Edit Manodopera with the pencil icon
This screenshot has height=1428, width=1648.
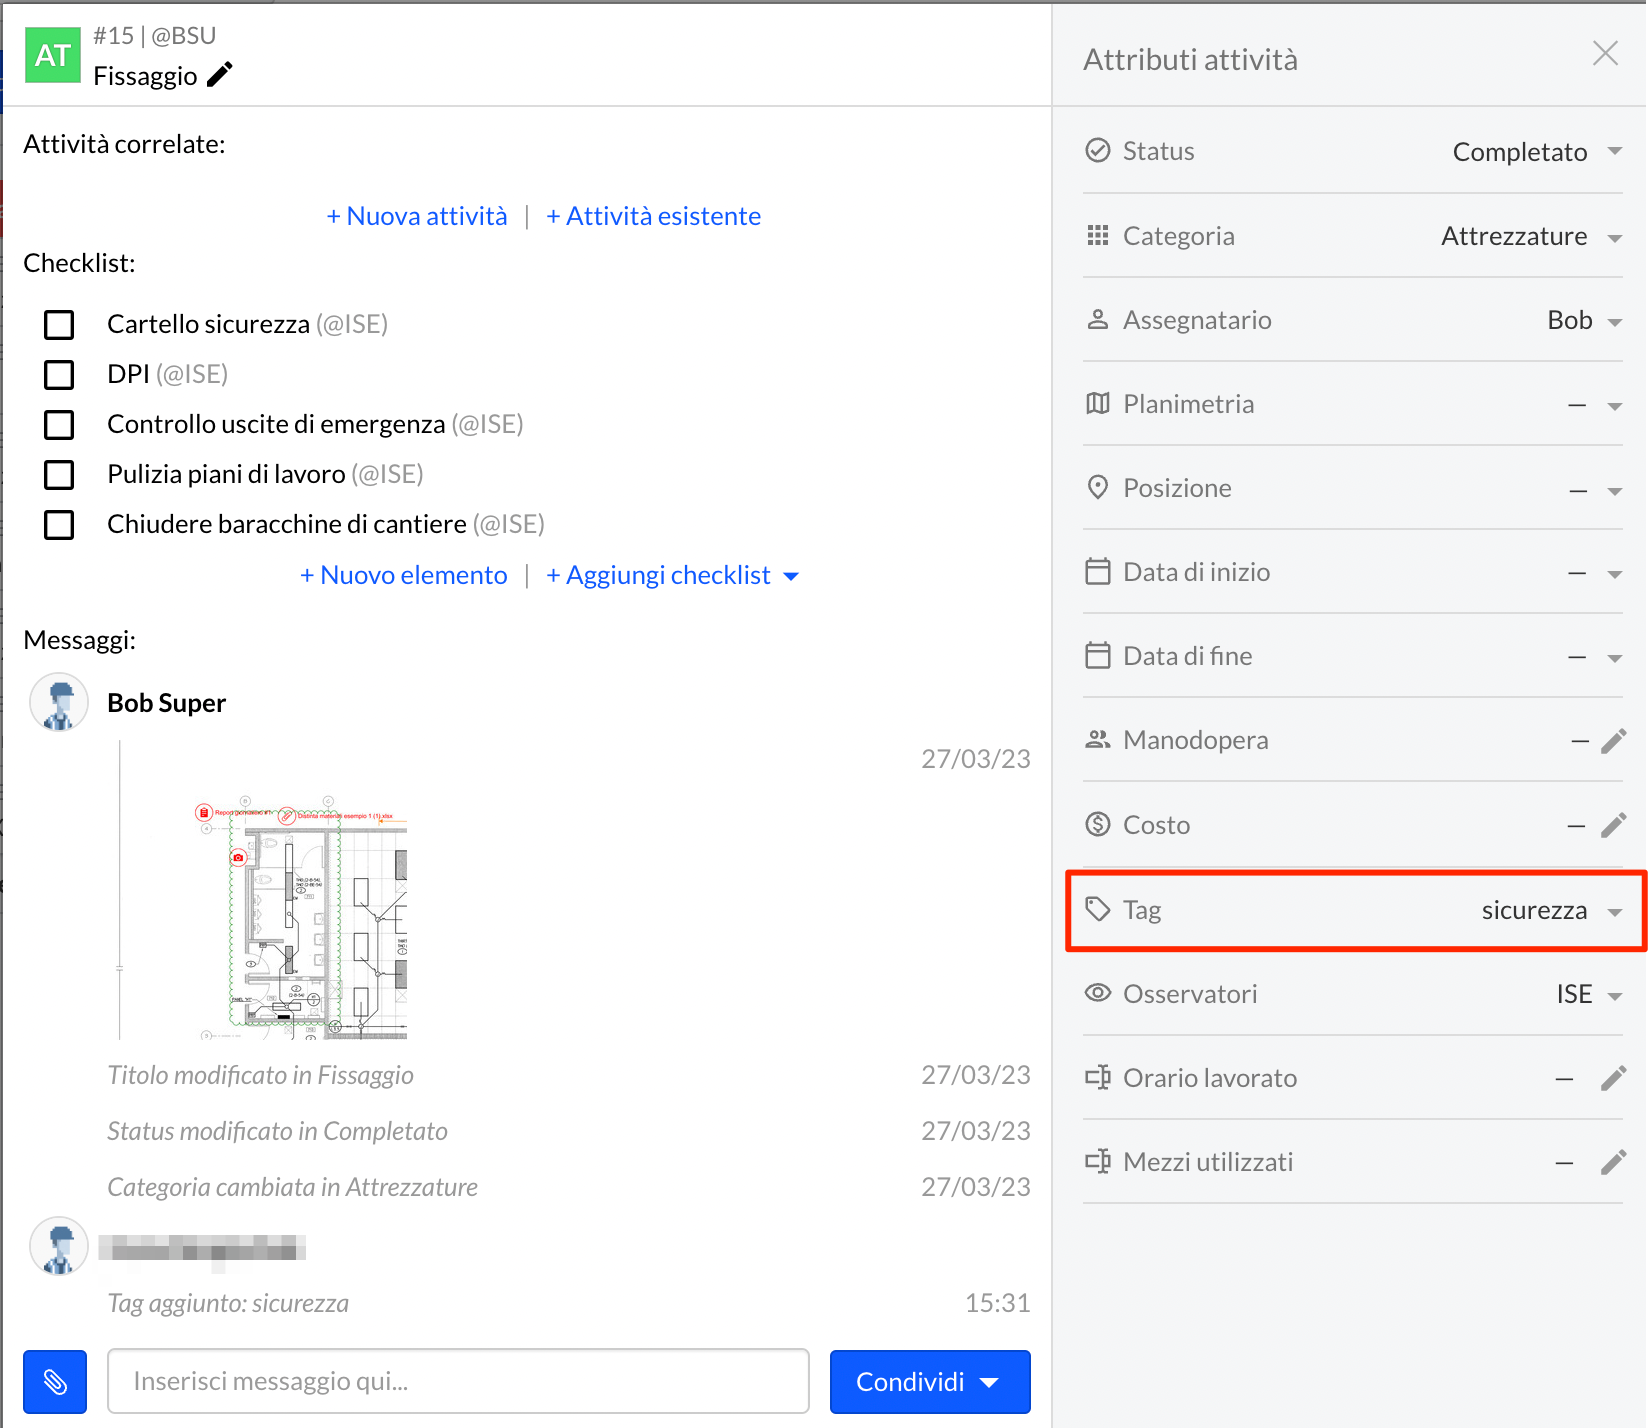(x=1613, y=741)
